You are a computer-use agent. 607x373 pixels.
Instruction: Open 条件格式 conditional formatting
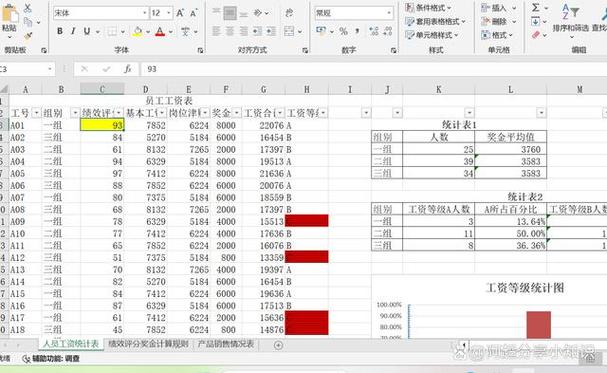point(429,8)
